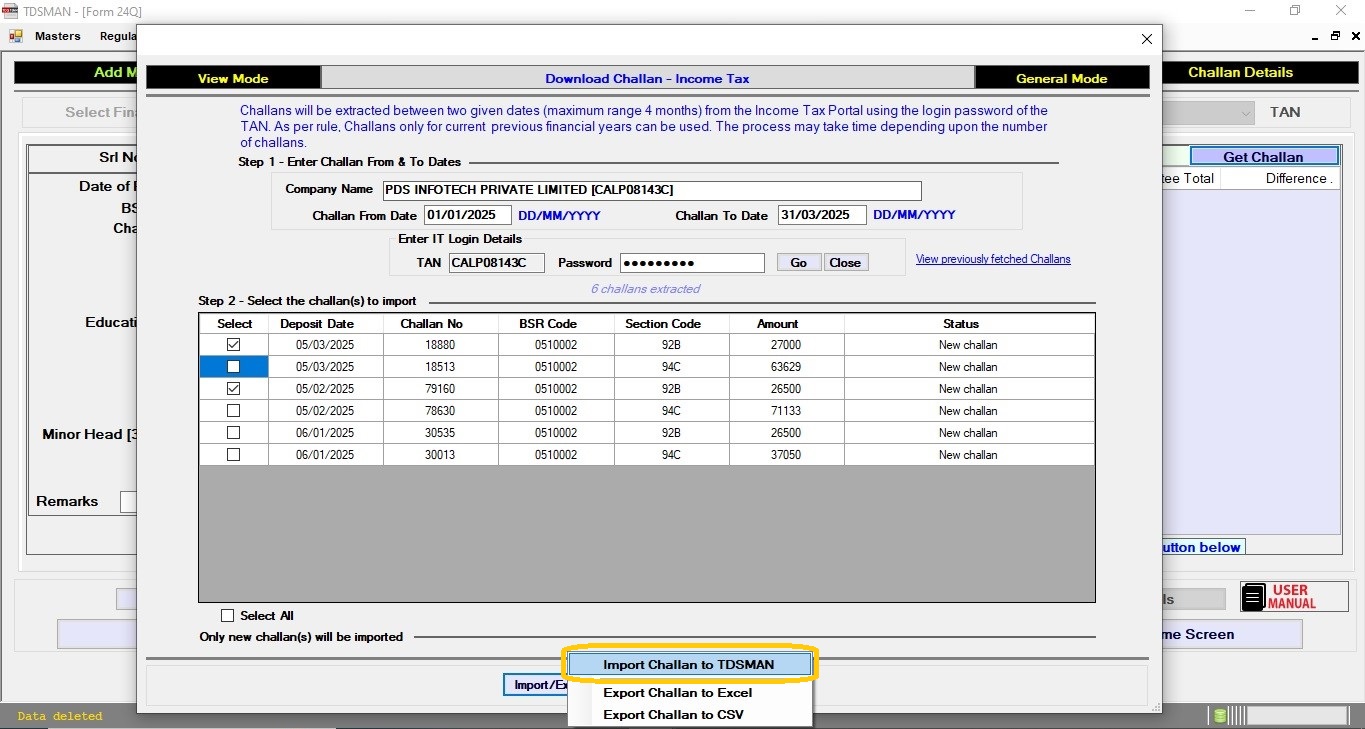Image resolution: width=1365 pixels, height=729 pixels.
Task: Expand the dropdown next to TAN
Action: click(x=1245, y=113)
